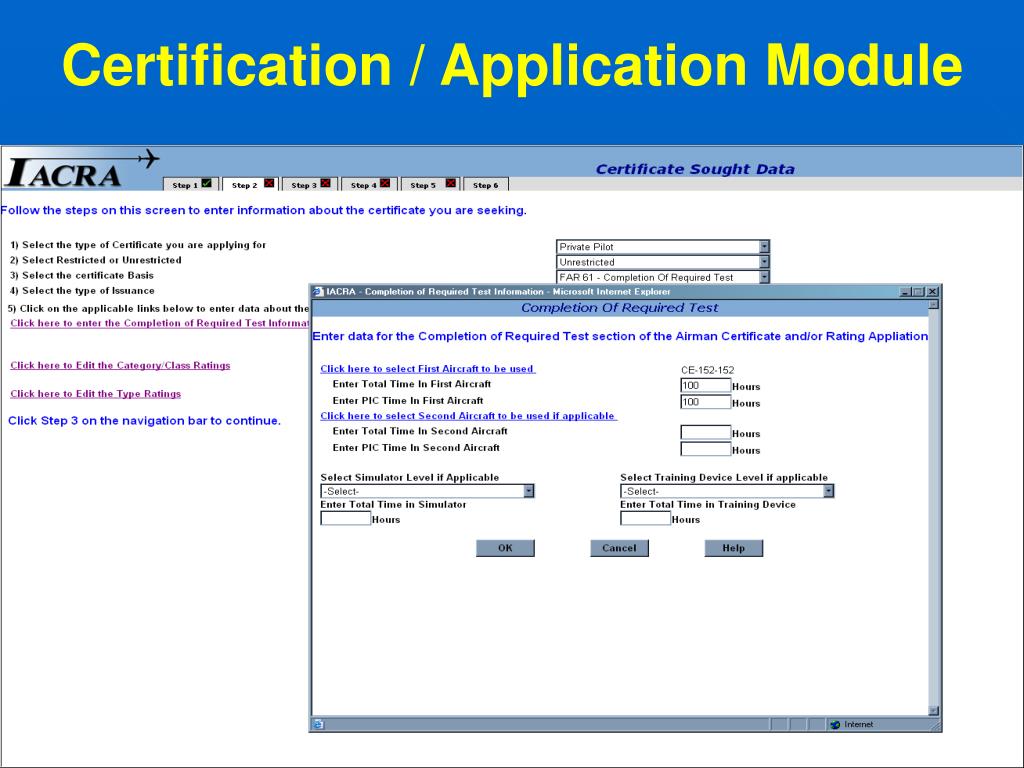
Task: Open Completion of Required Test Information link
Action: point(159,323)
